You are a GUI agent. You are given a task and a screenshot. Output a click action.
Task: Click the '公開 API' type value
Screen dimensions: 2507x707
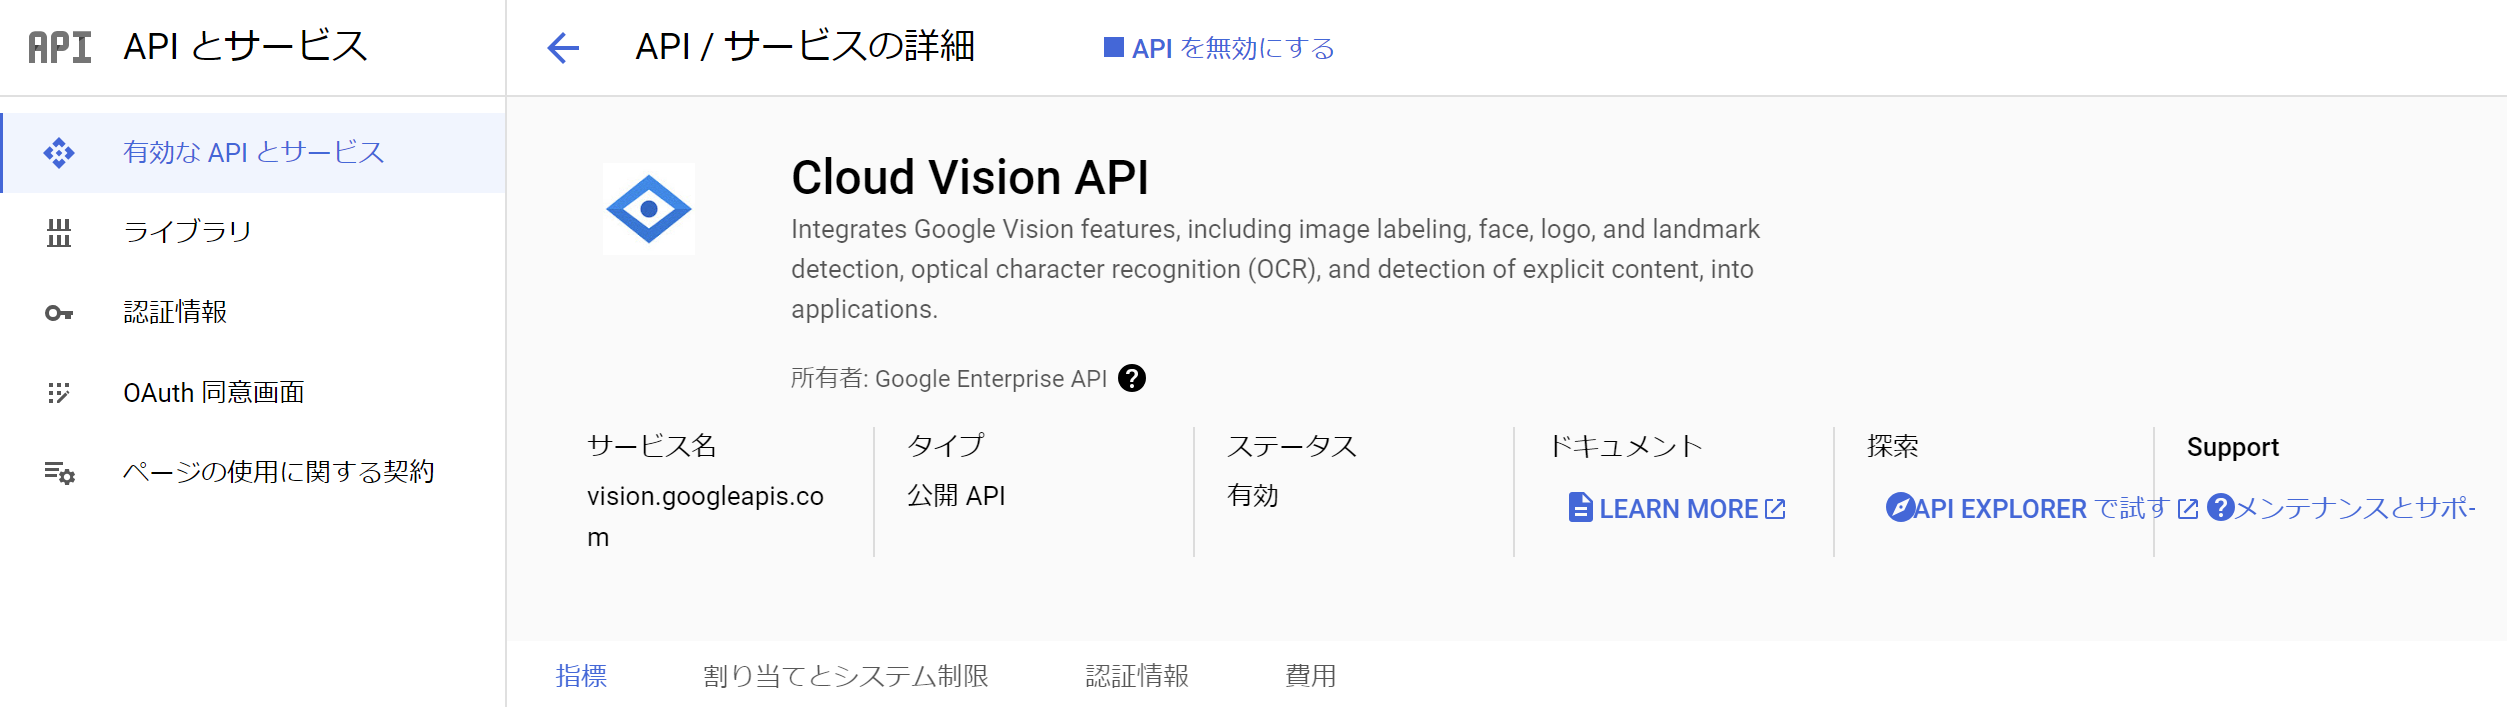[956, 496]
